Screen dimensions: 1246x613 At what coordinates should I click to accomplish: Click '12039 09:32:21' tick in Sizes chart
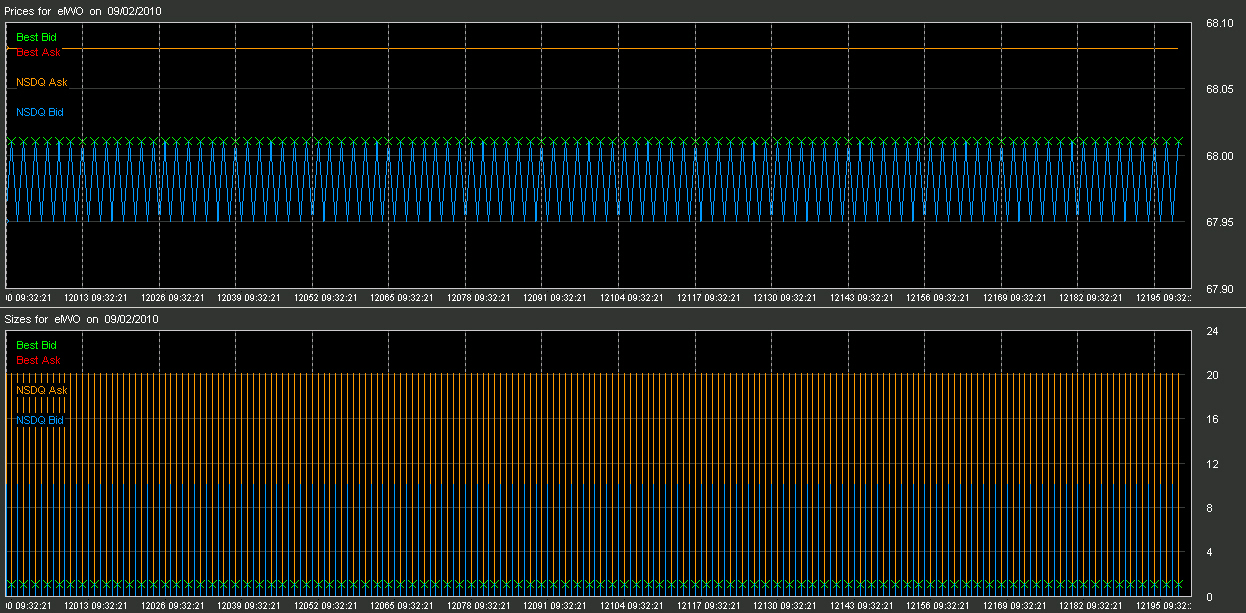pyautogui.click(x=250, y=606)
